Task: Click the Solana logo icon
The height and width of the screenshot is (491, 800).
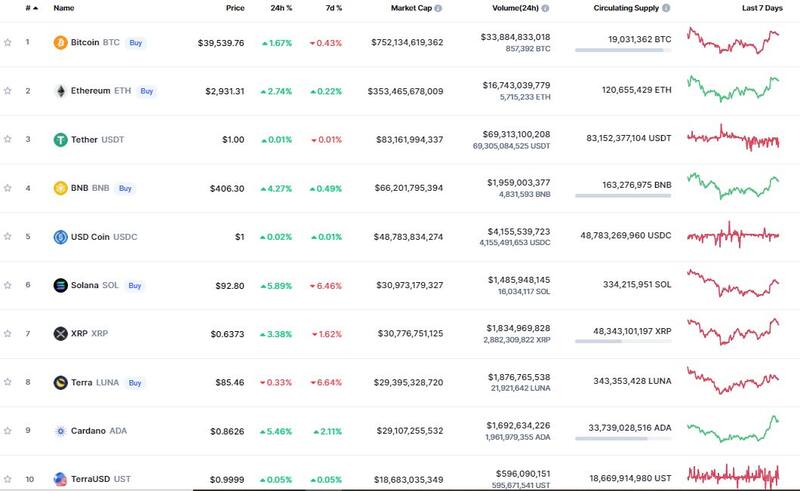Action: point(60,285)
